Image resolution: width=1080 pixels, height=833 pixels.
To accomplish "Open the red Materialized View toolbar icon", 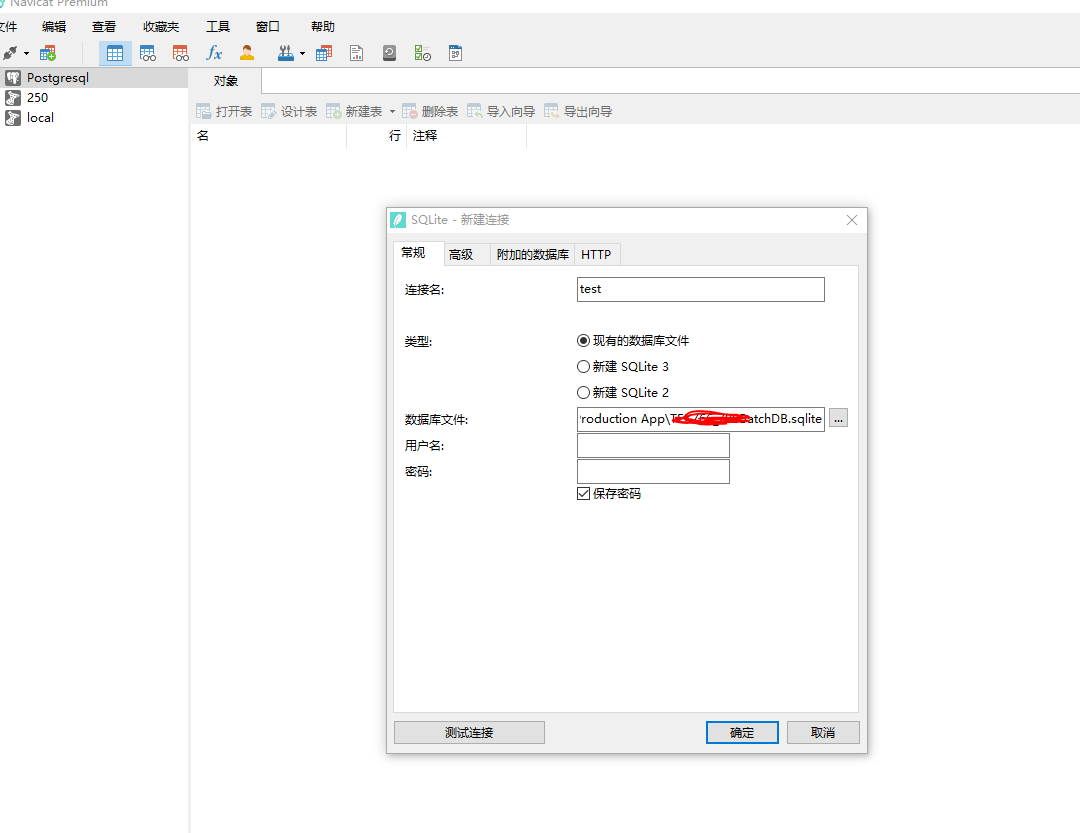I will (x=180, y=53).
